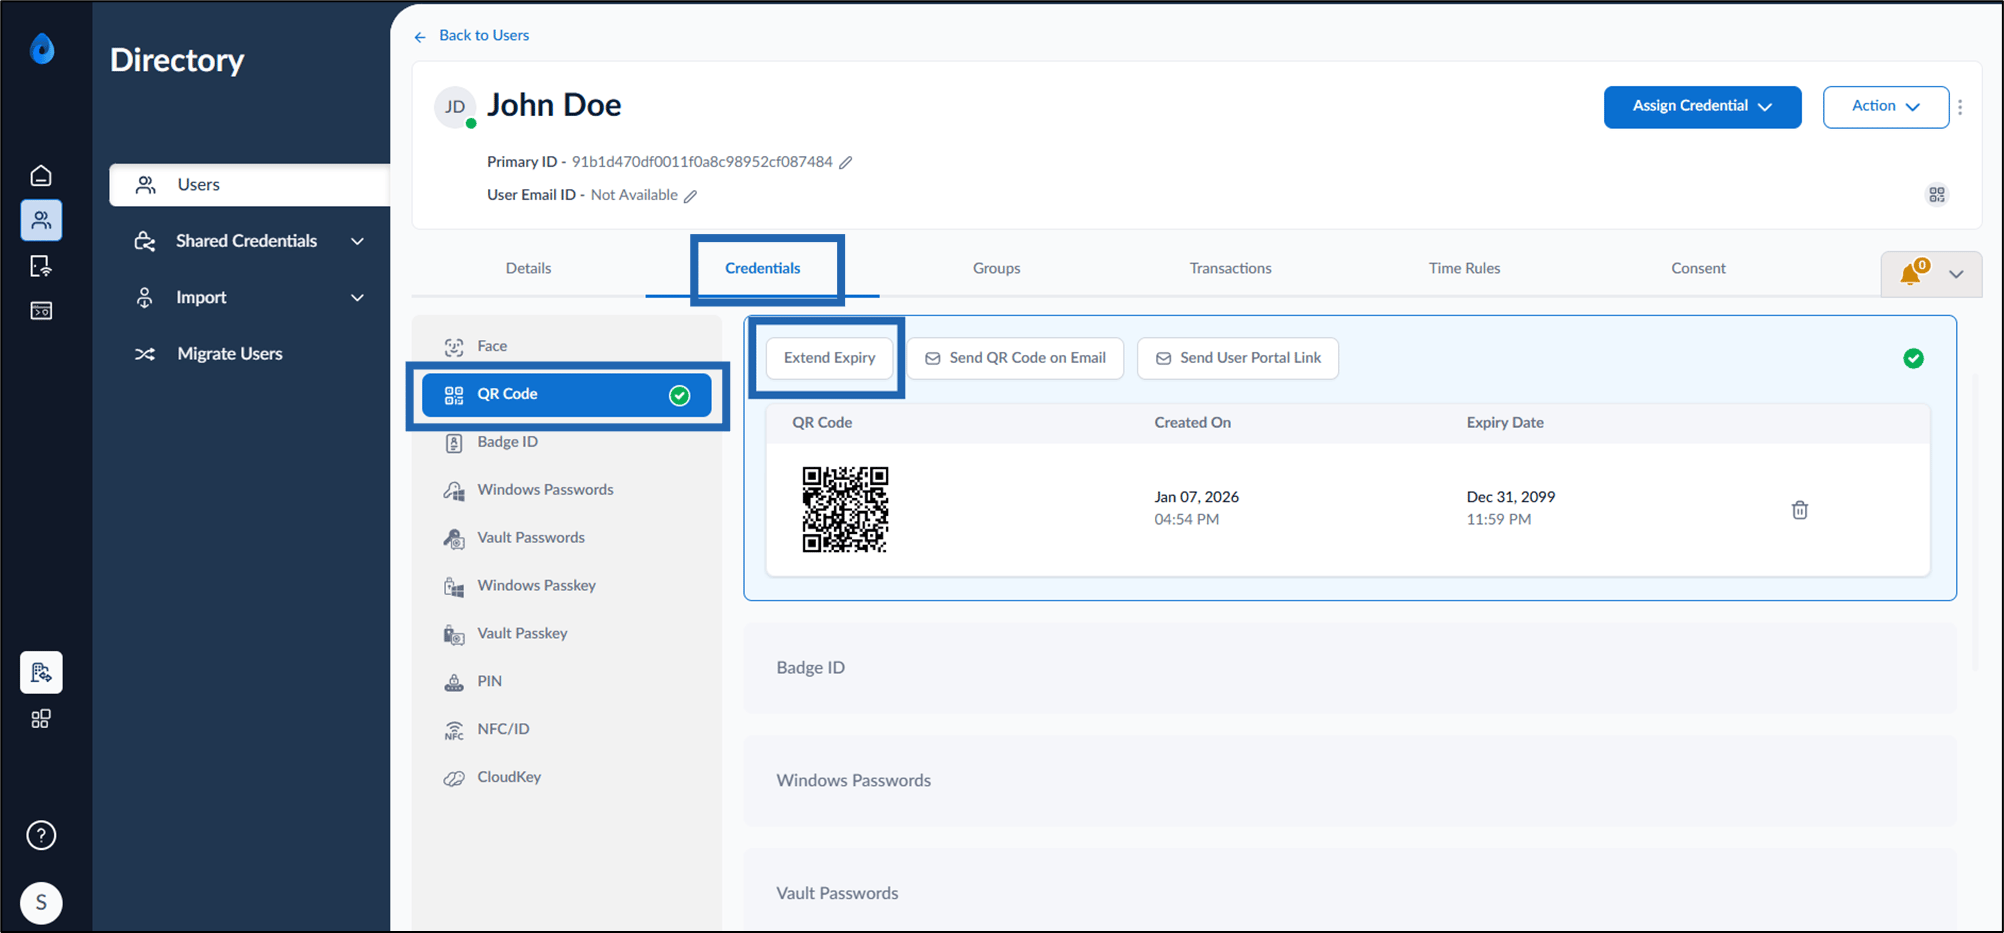
Task: Switch to the Groups tab
Action: [x=996, y=268]
